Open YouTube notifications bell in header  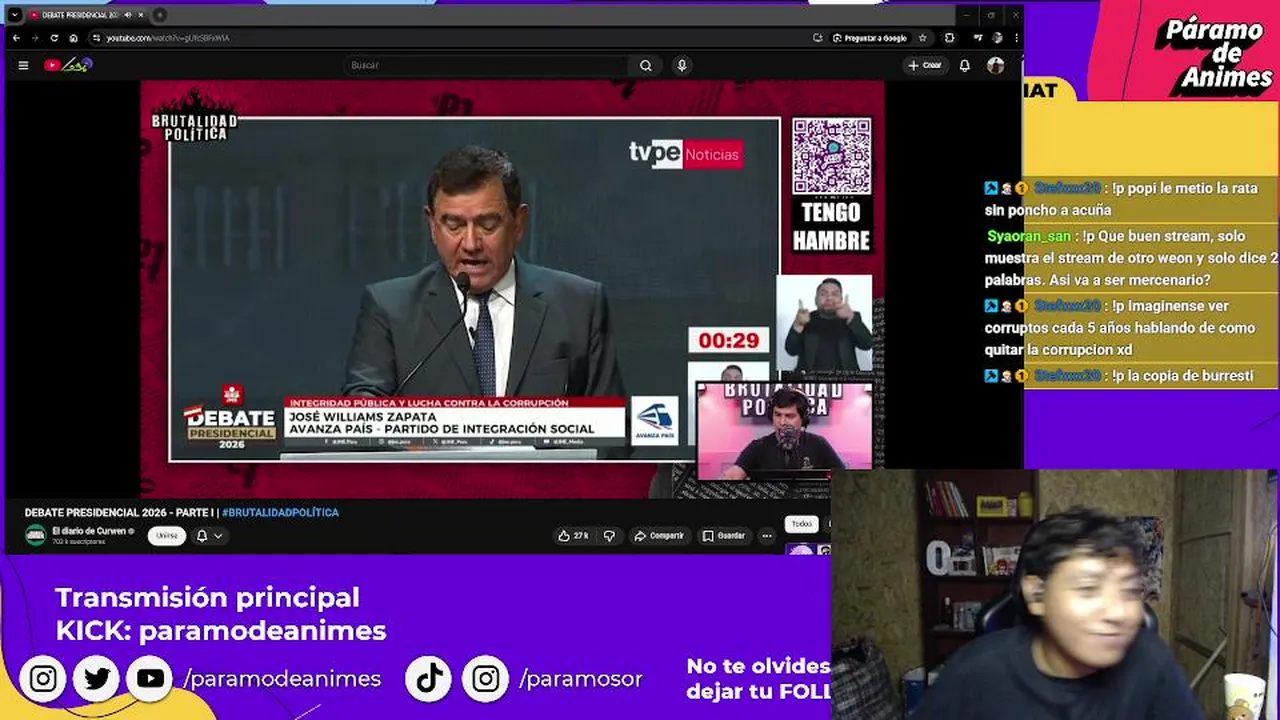click(964, 65)
